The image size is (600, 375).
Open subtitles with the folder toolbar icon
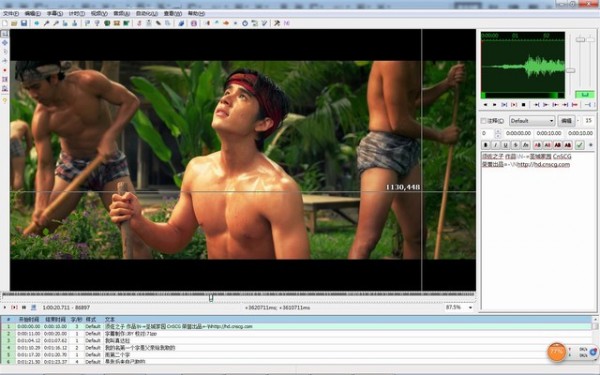click(14, 23)
